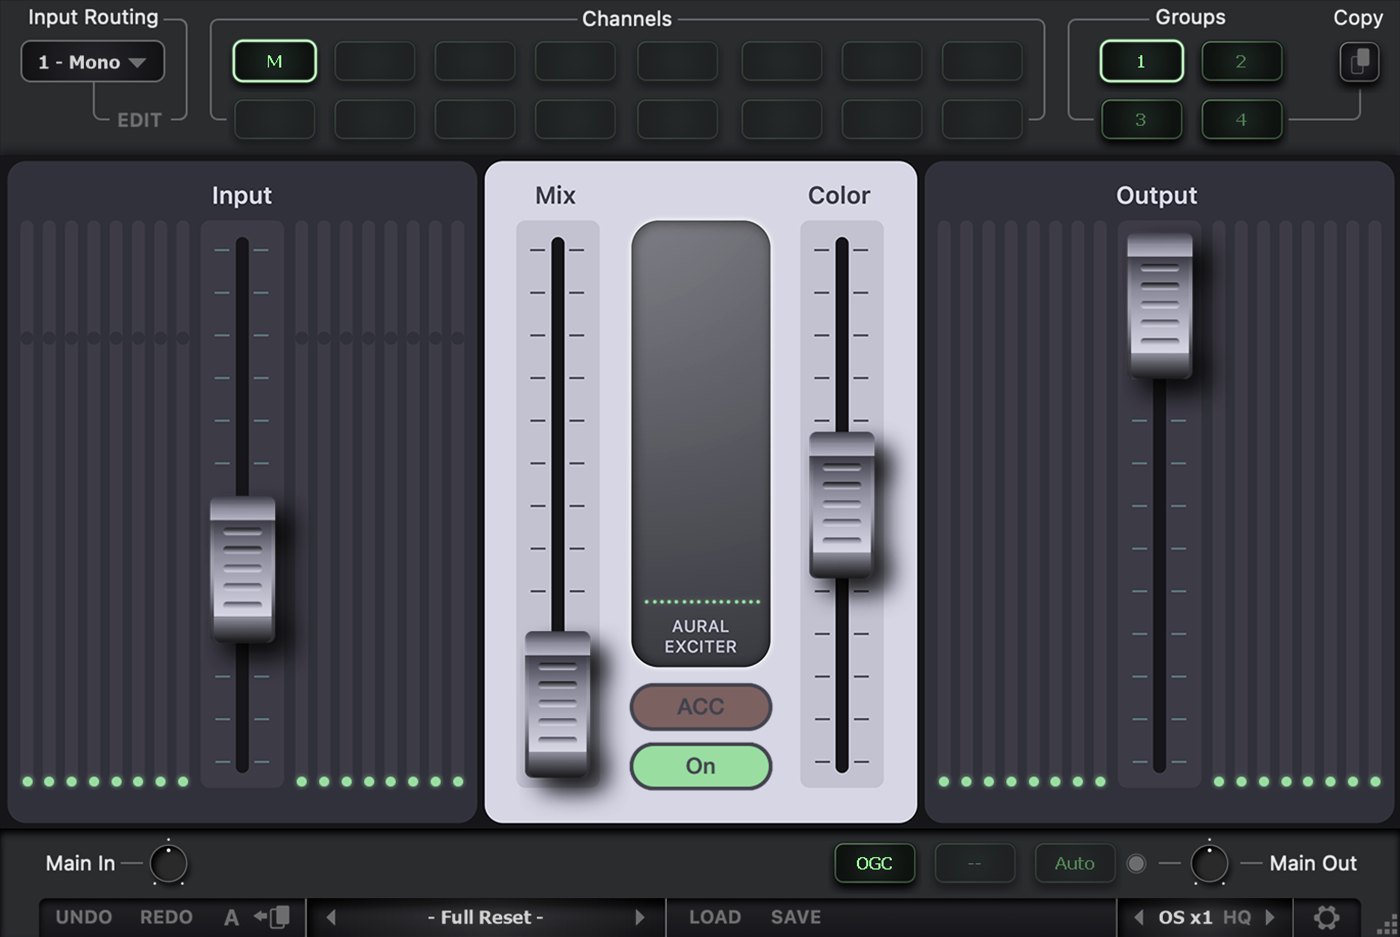The width and height of the screenshot is (1400, 937).
Task: Click the UNDO button
Action: click(x=84, y=917)
